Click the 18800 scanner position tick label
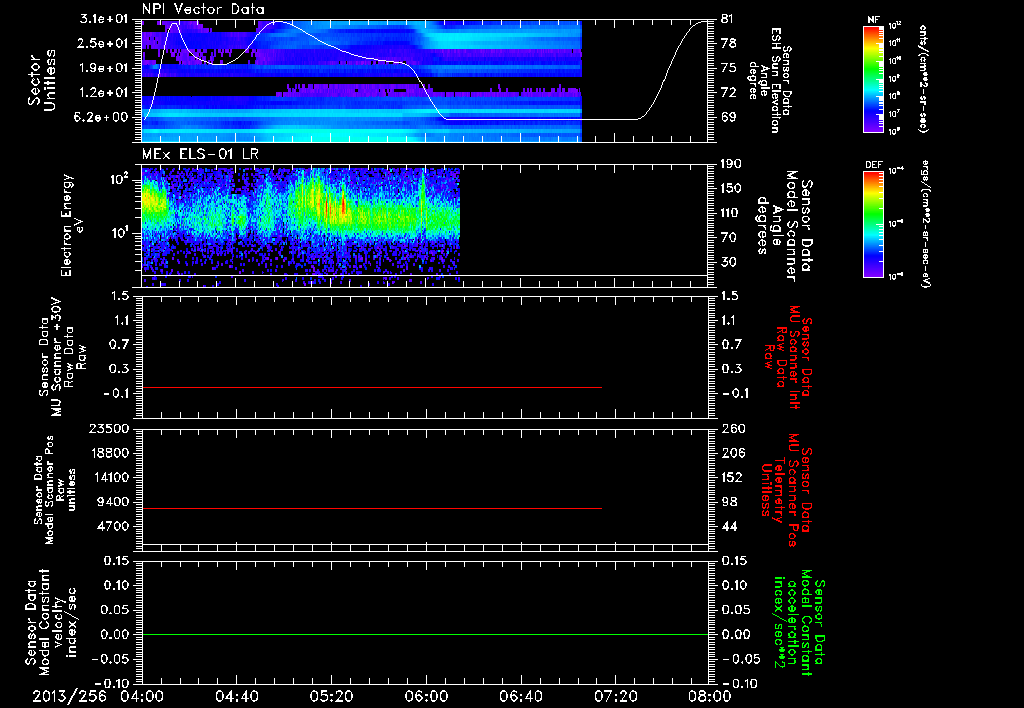This screenshot has height=708, width=1024. 108,453
